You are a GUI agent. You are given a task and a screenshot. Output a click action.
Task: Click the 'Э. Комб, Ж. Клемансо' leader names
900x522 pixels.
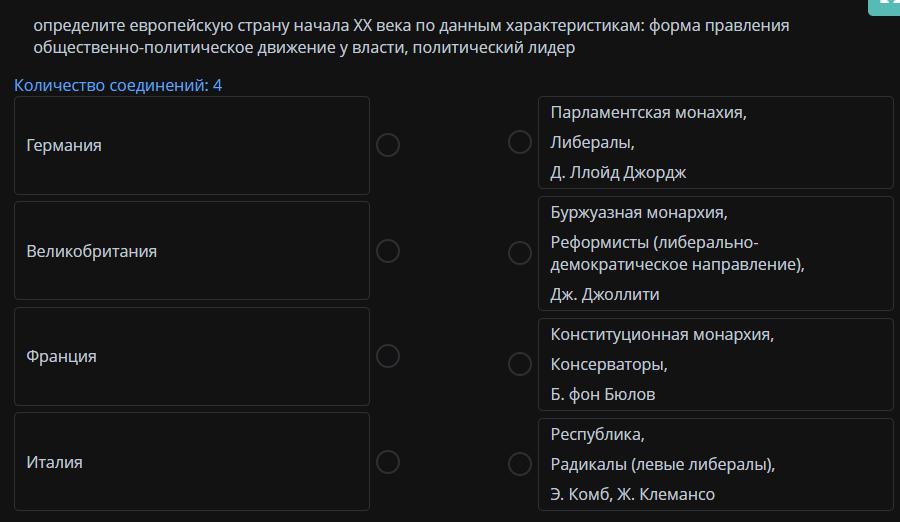coord(632,494)
